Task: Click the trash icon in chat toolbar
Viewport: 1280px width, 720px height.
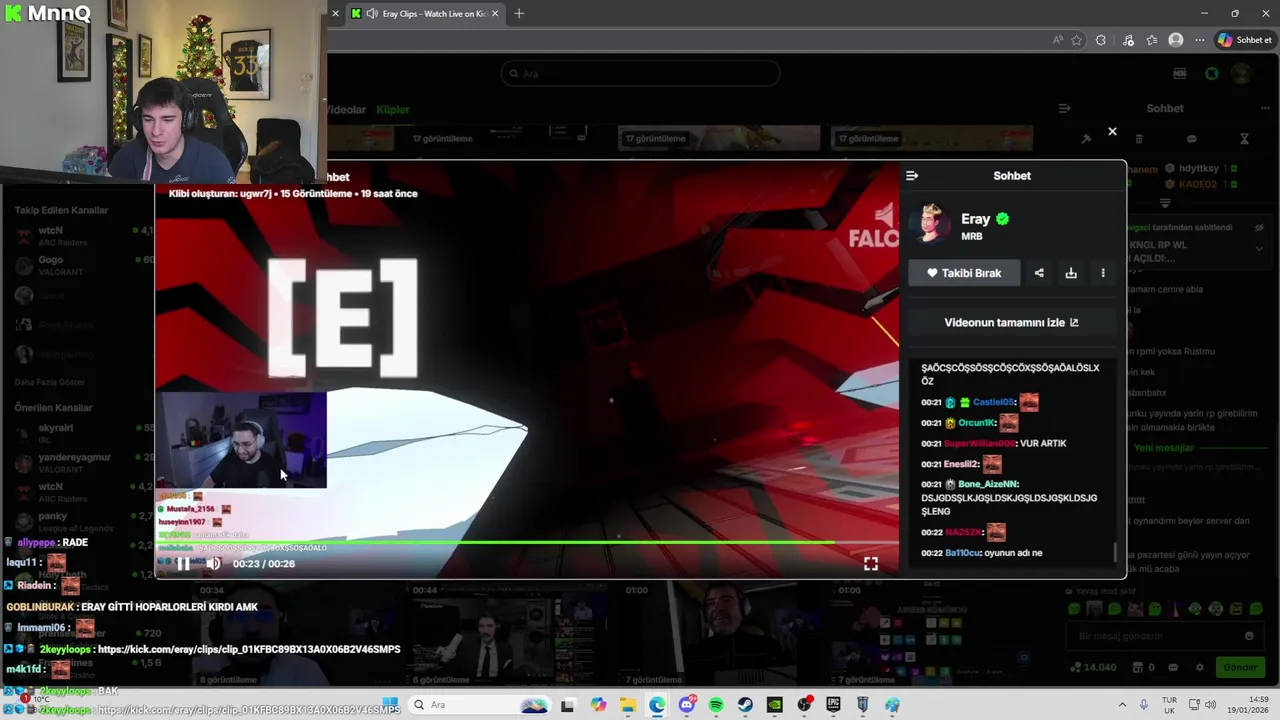Action: pyautogui.click(x=1139, y=139)
